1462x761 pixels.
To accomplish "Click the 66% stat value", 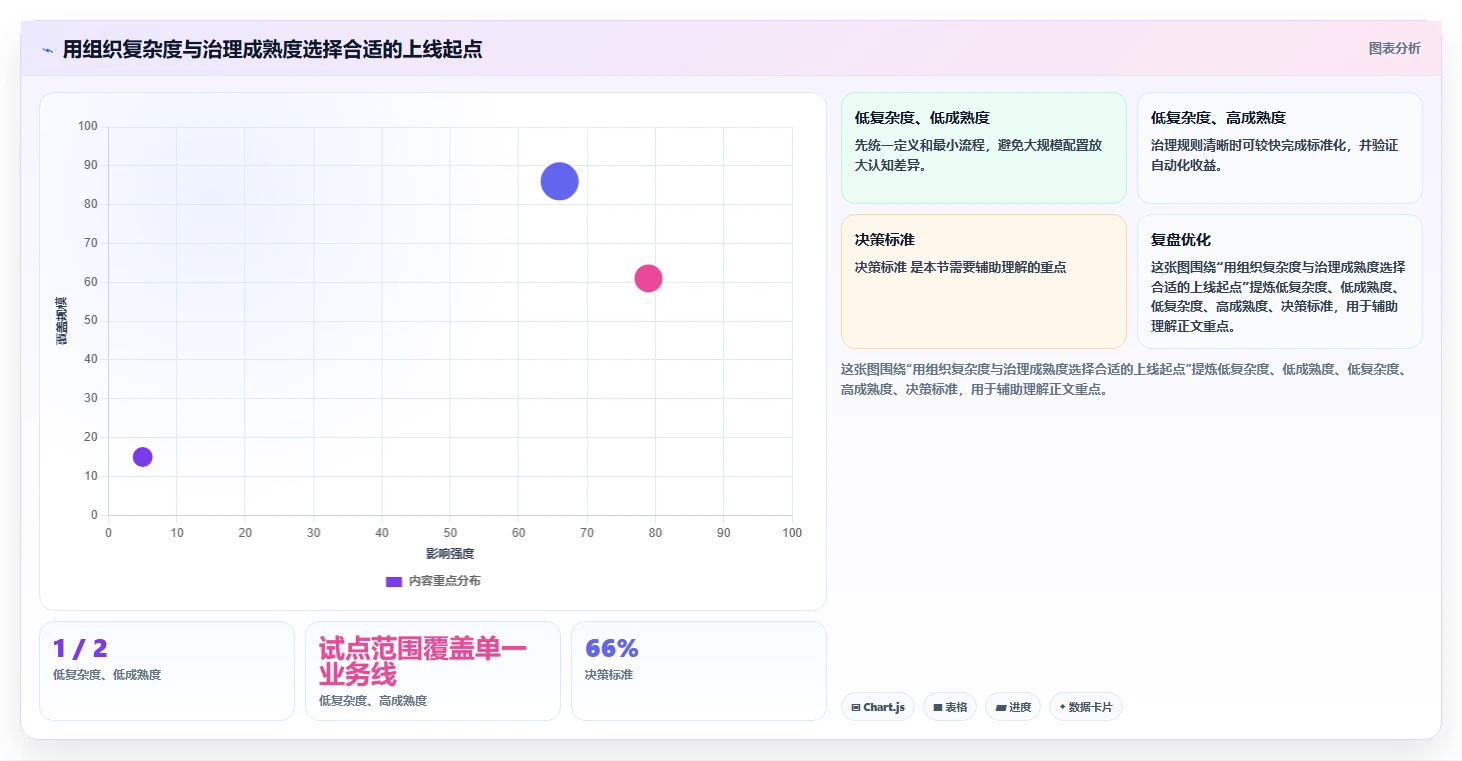I will 612,649.
